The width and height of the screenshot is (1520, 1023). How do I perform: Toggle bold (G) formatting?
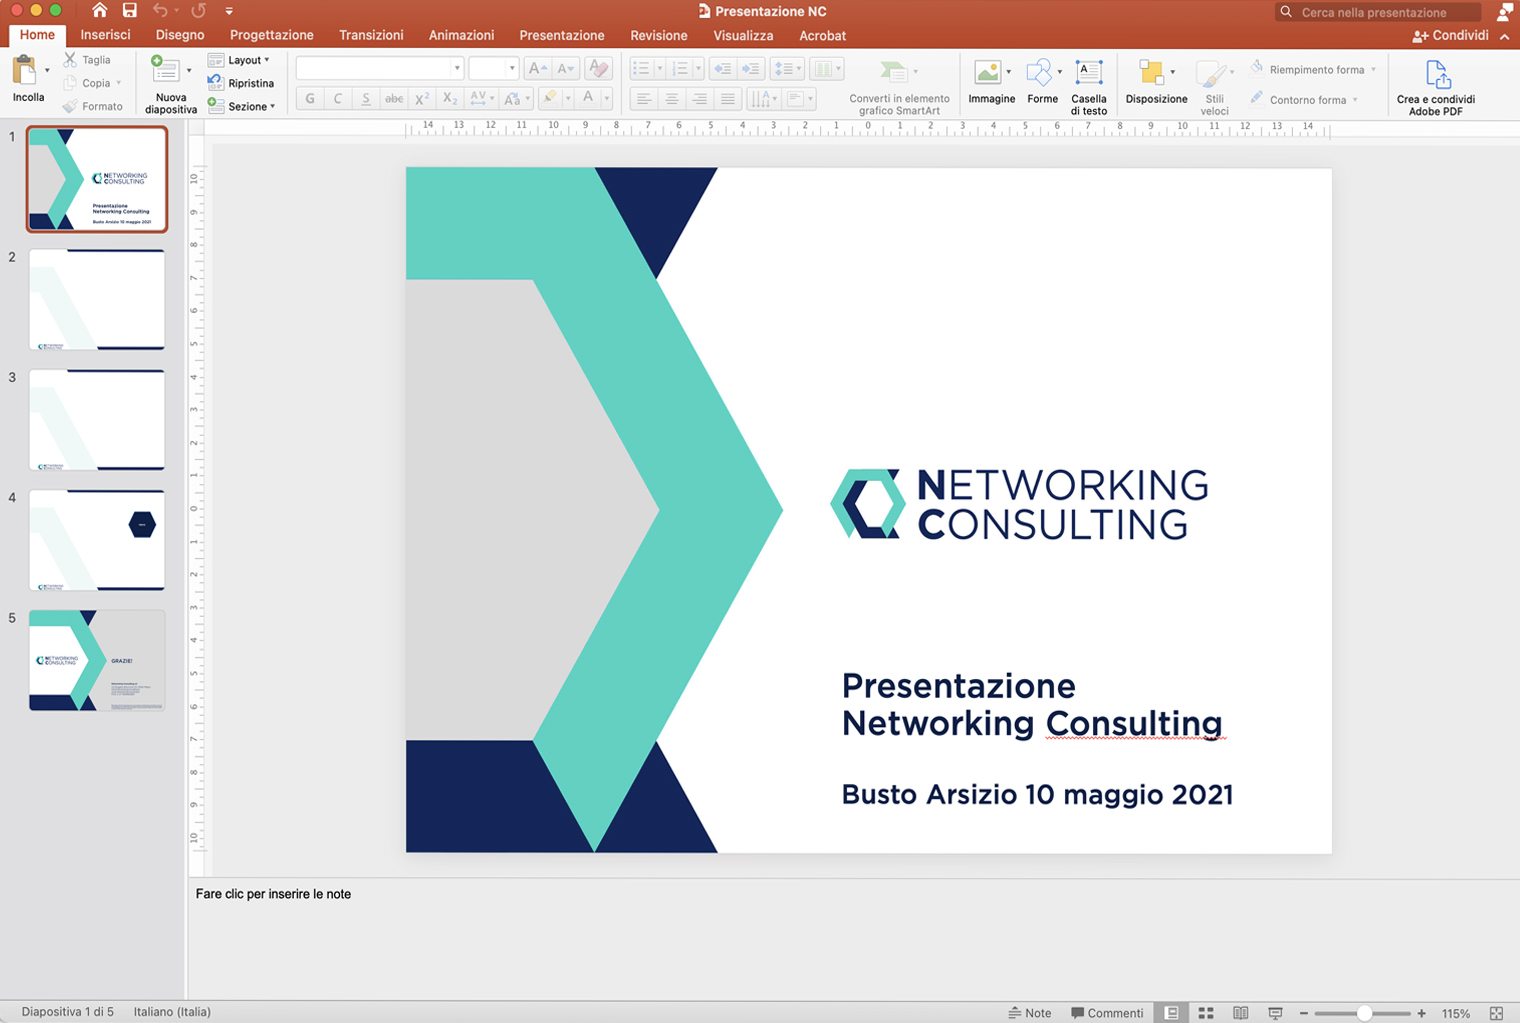click(310, 98)
